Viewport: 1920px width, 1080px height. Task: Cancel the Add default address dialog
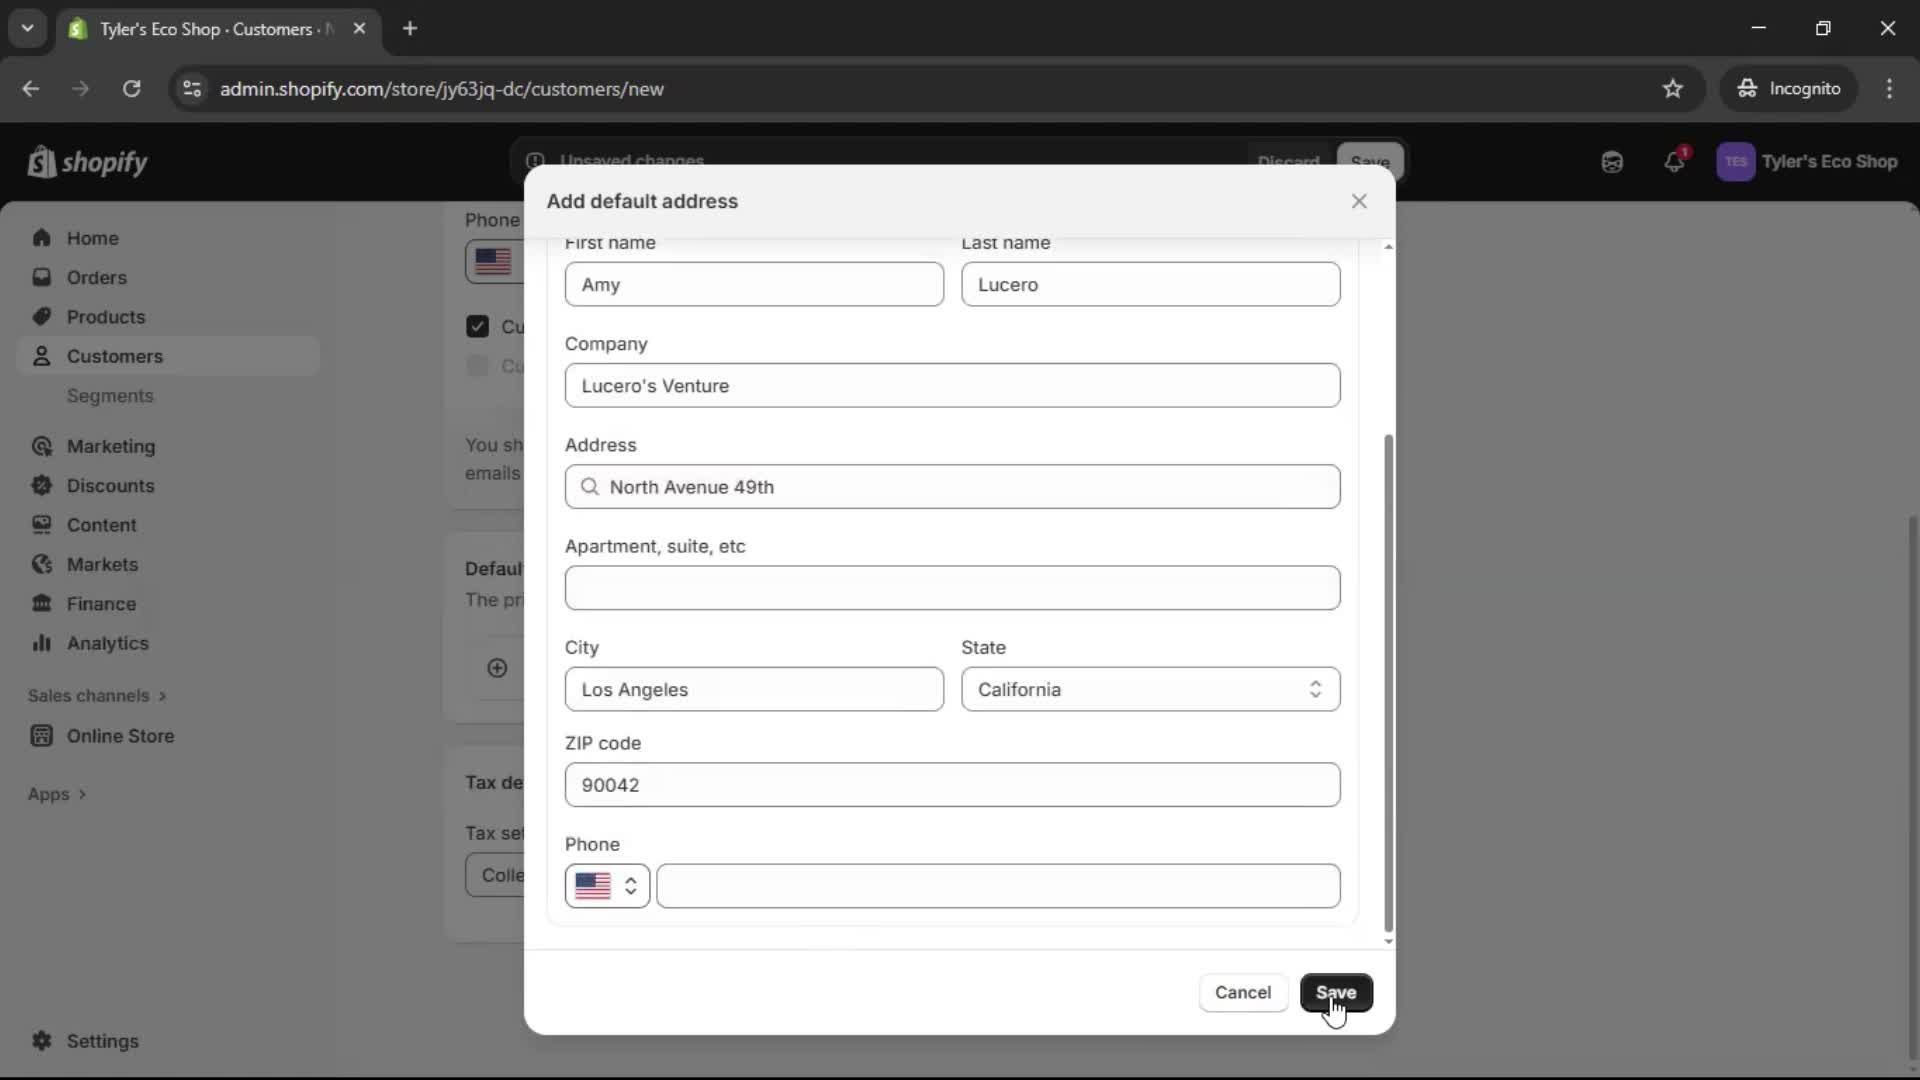click(1242, 993)
